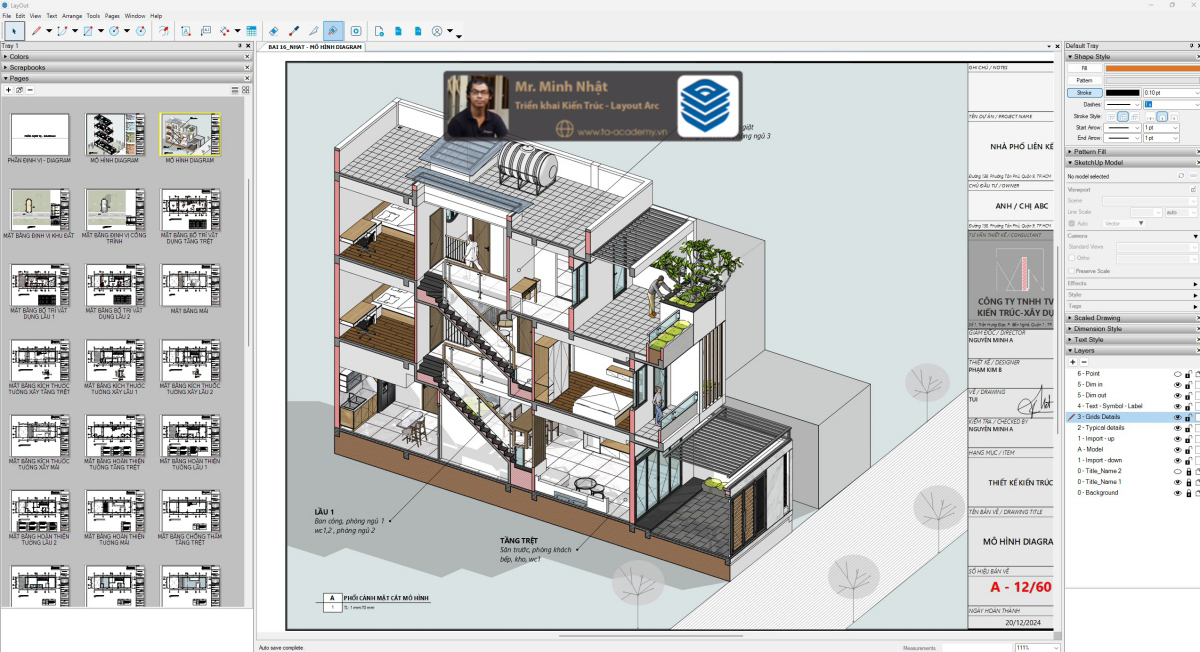Toggle the Pattern button
The height and width of the screenshot is (652, 1200).
point(1085,80)
